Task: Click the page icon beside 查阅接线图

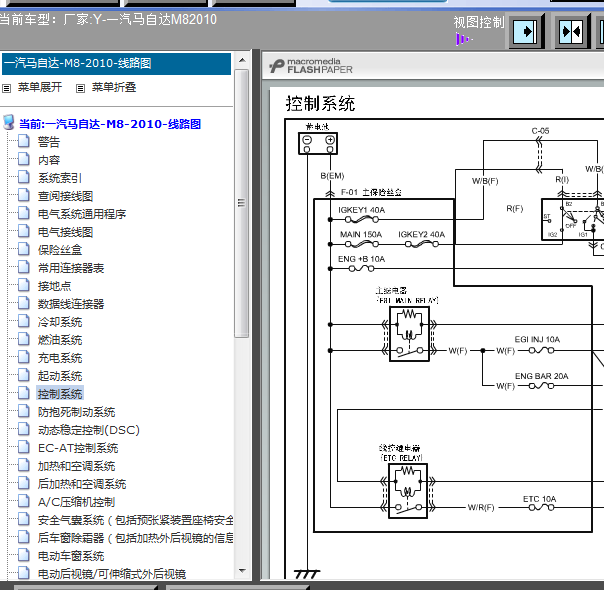Action: (23, 195)
